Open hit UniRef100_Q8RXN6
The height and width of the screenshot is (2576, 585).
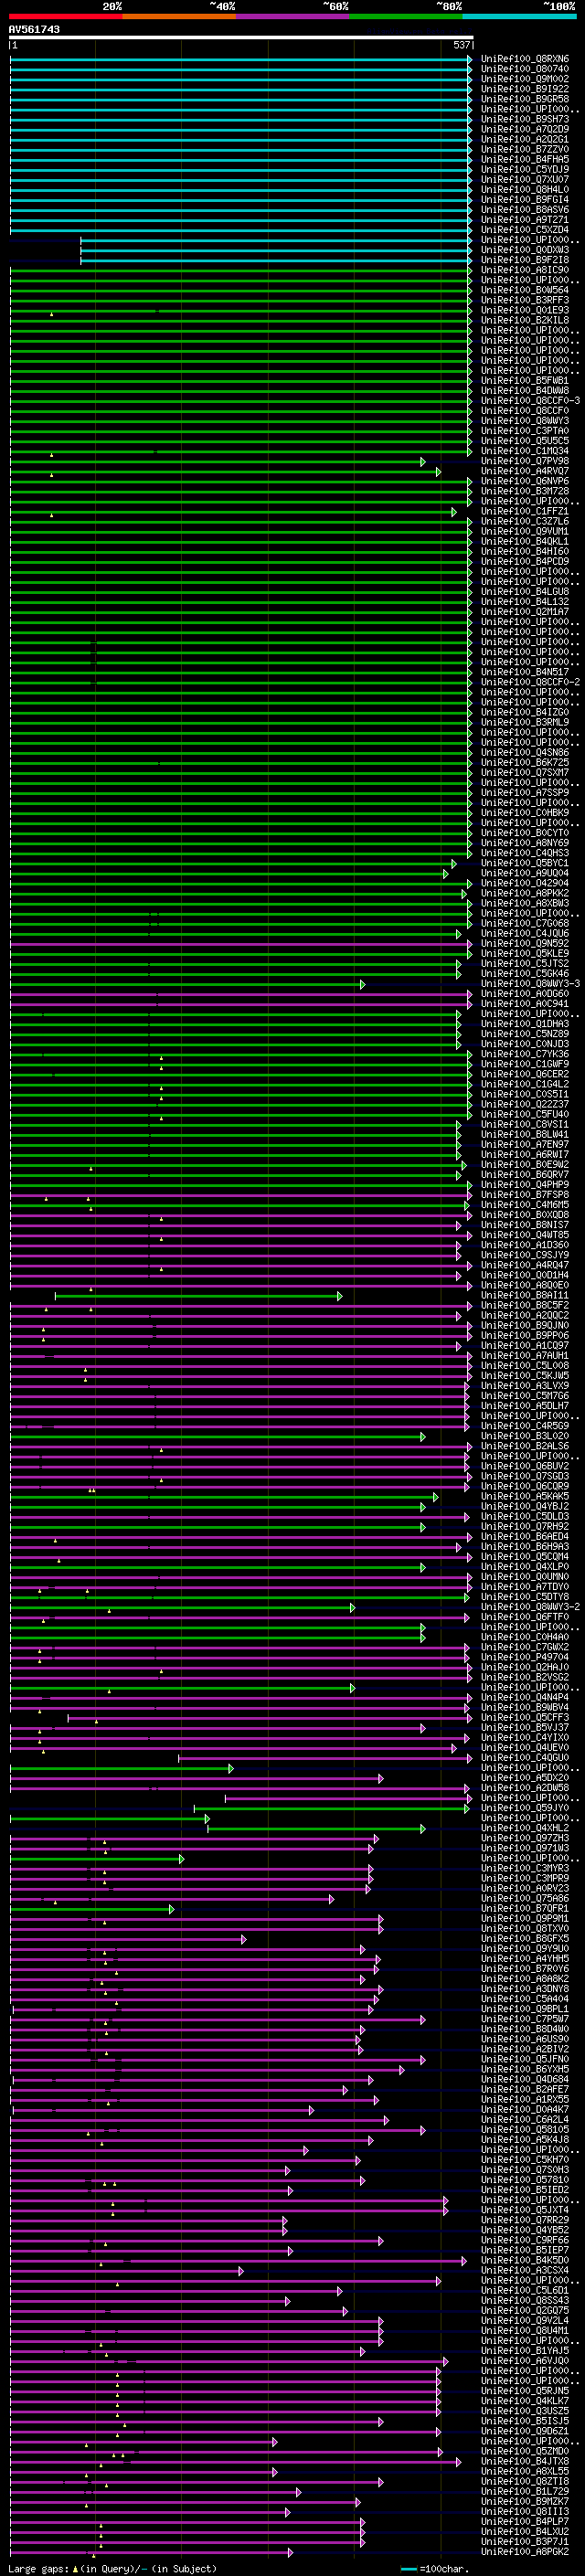tap(525, 59)
